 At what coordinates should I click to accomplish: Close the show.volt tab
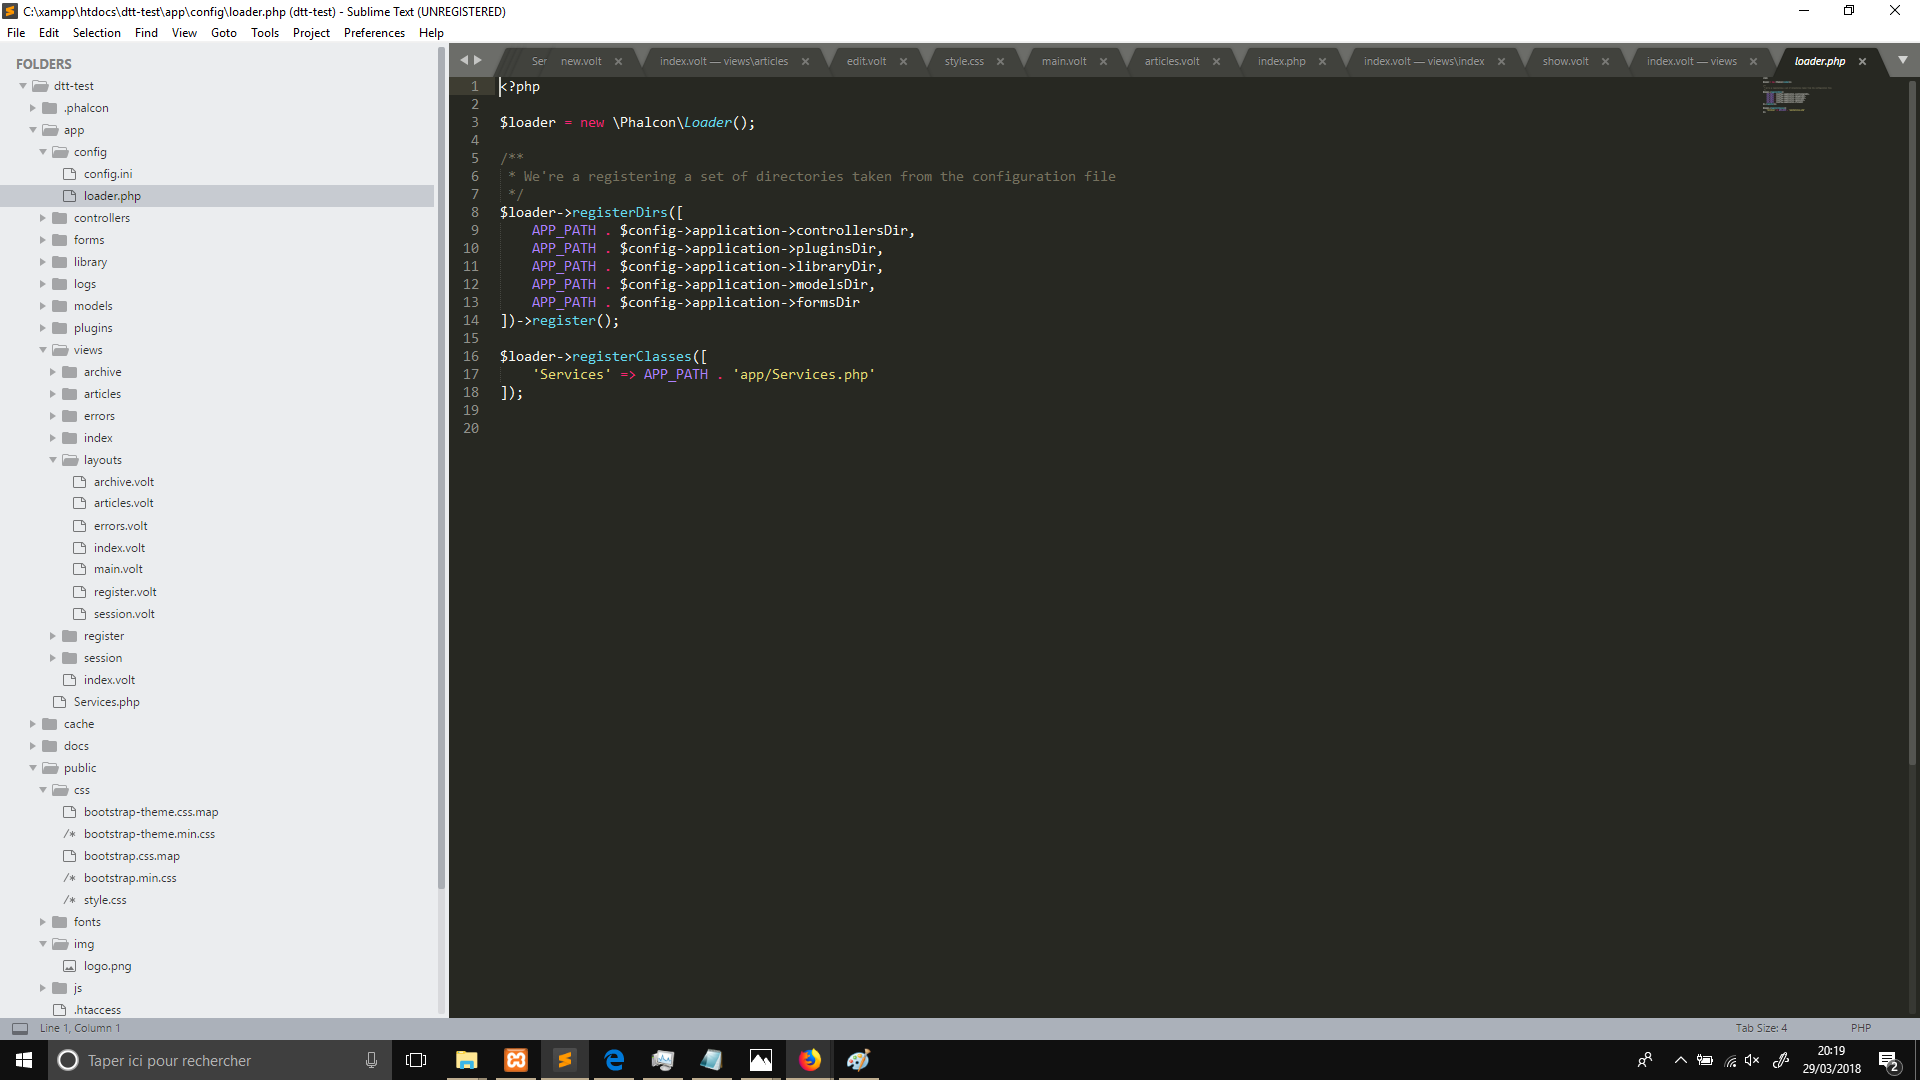click(x=1605, y=62)
